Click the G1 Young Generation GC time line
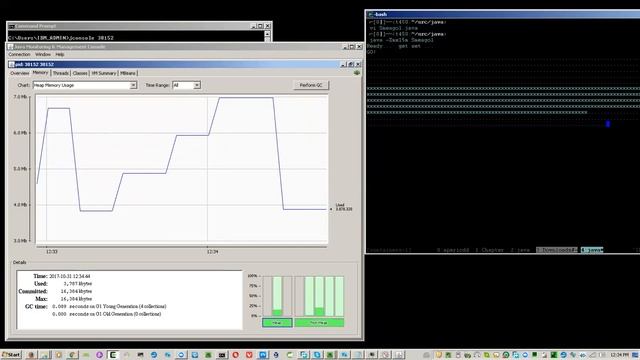The width and height of the screenshot is (640, 360). (109, 306)
